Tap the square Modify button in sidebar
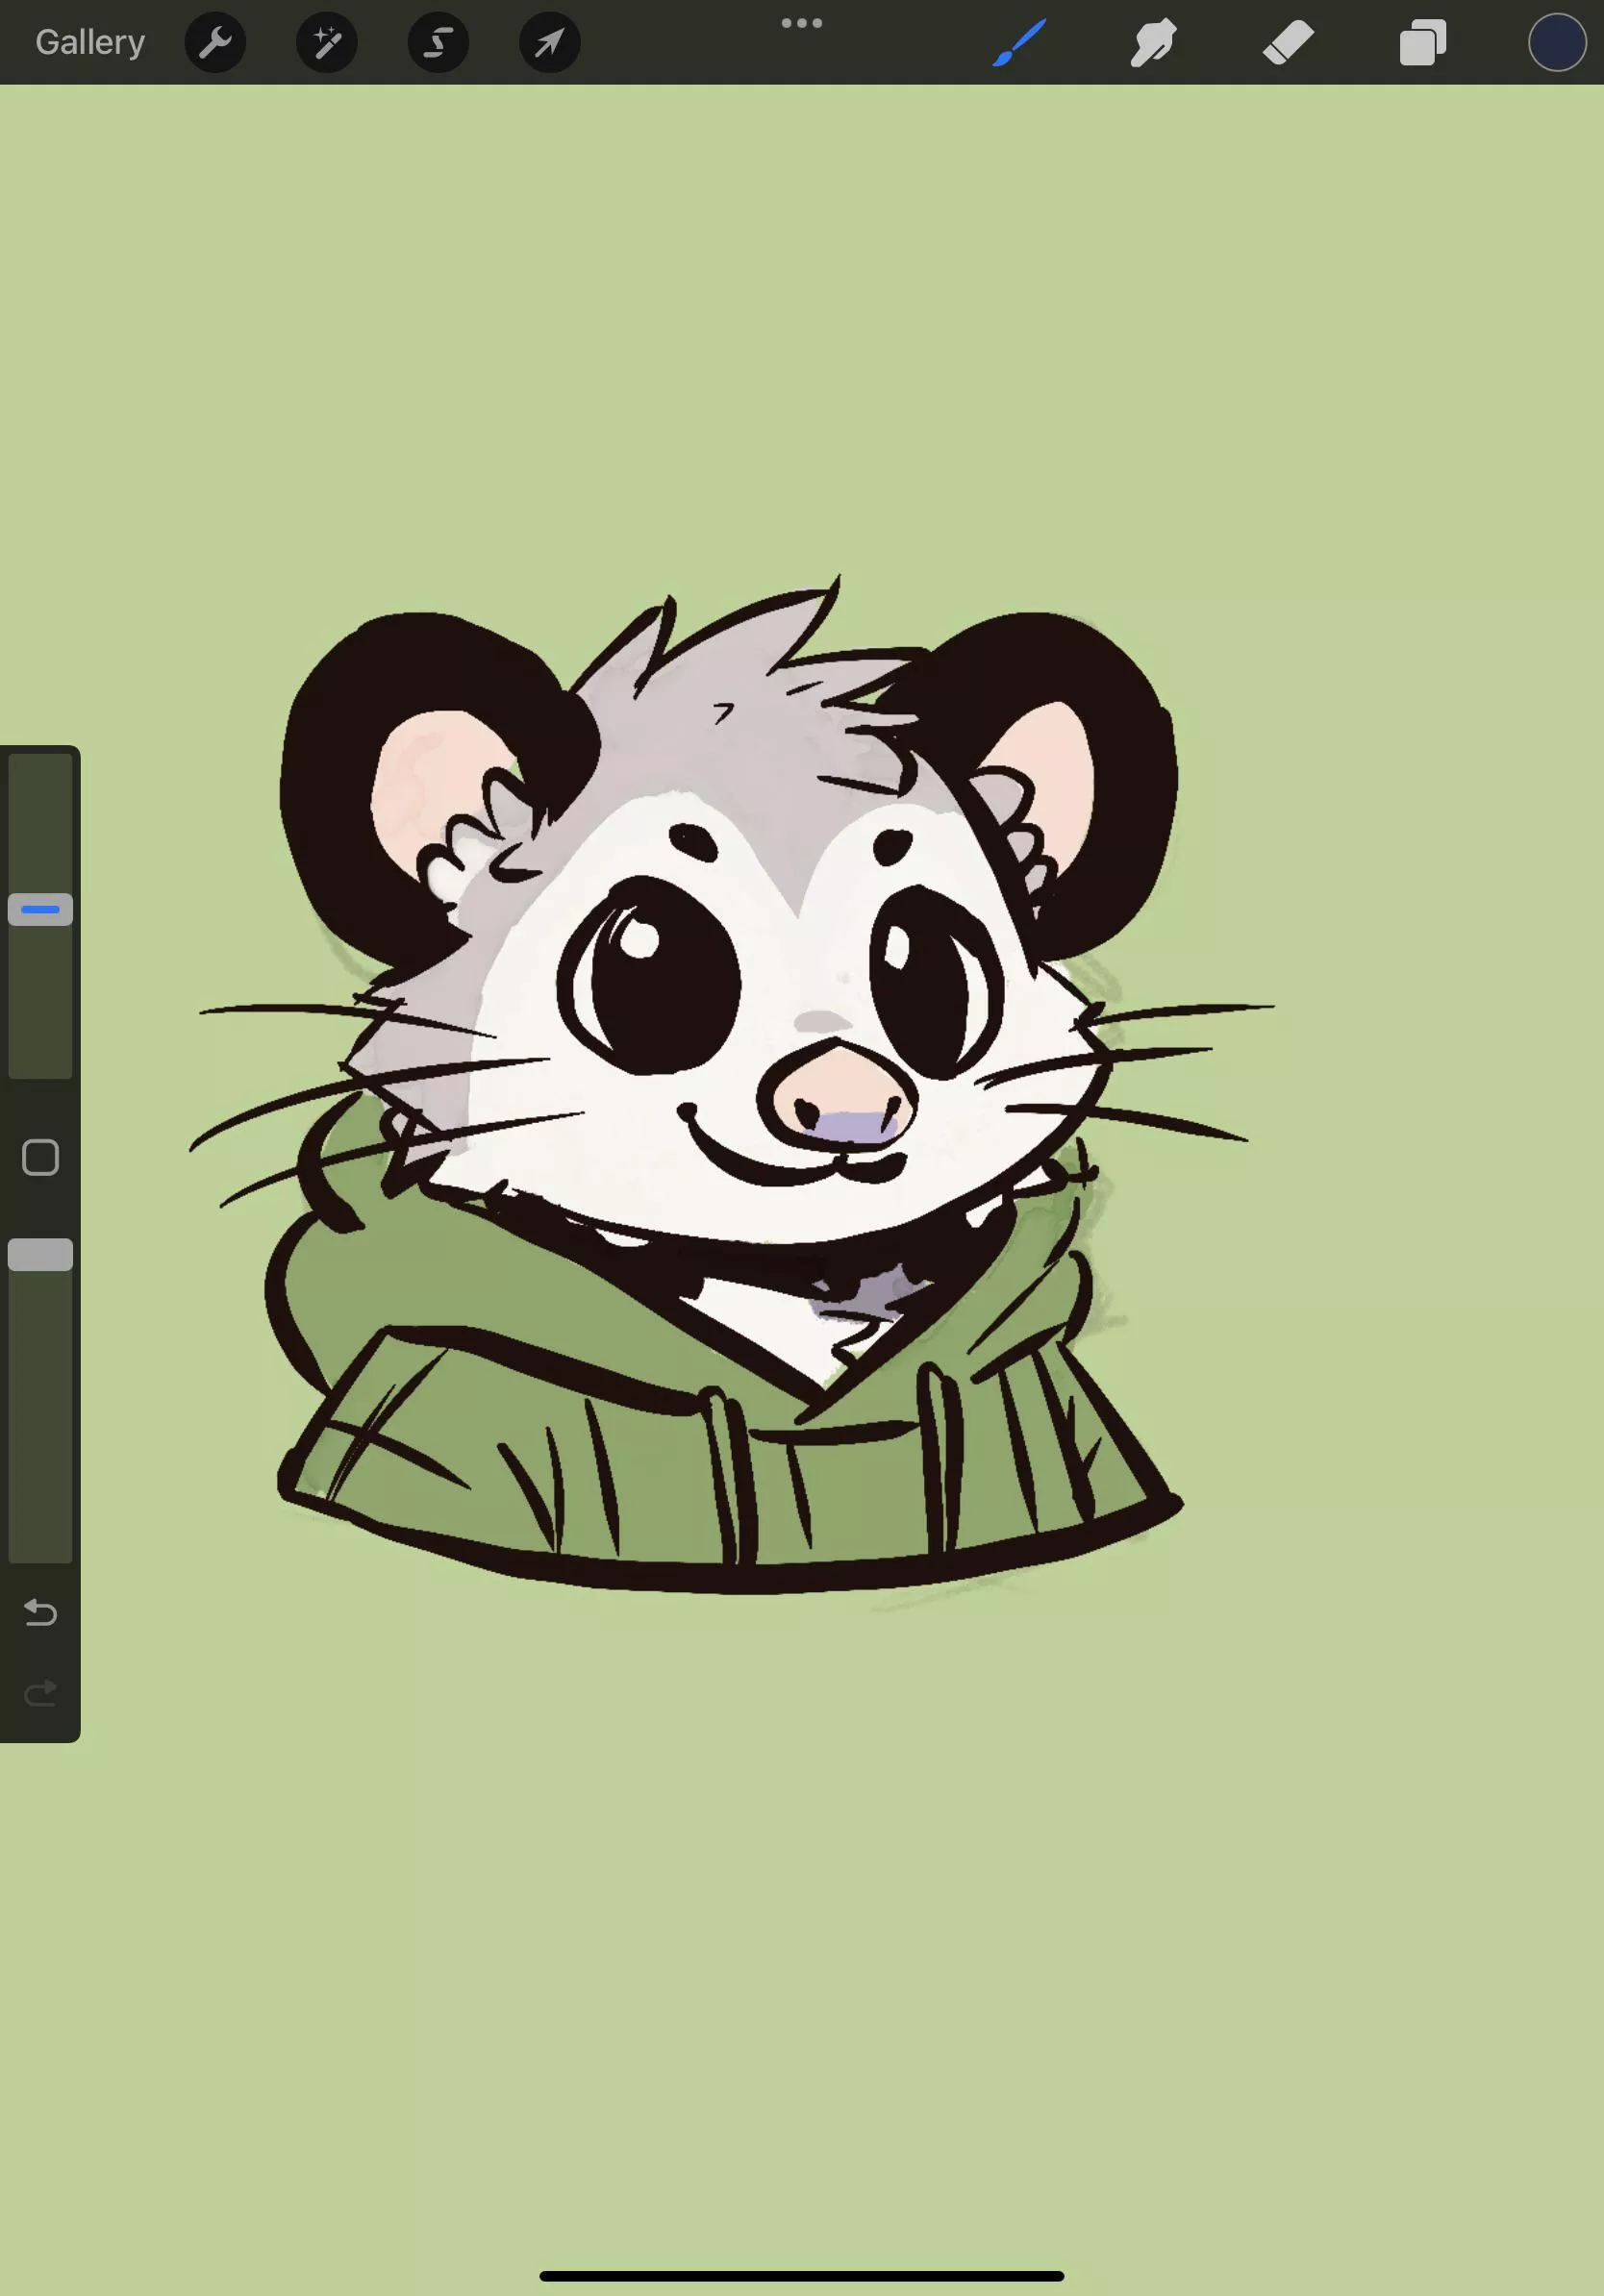The image size is (1604, 2296). [41, 1157]
